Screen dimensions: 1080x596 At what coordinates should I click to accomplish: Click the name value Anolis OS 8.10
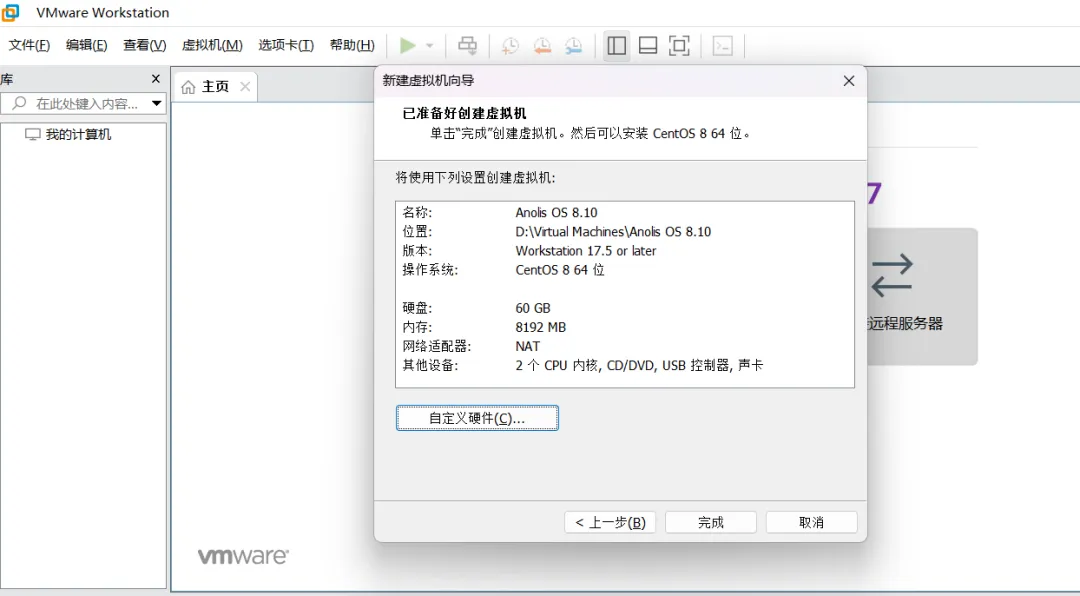(x=557, y=212)
